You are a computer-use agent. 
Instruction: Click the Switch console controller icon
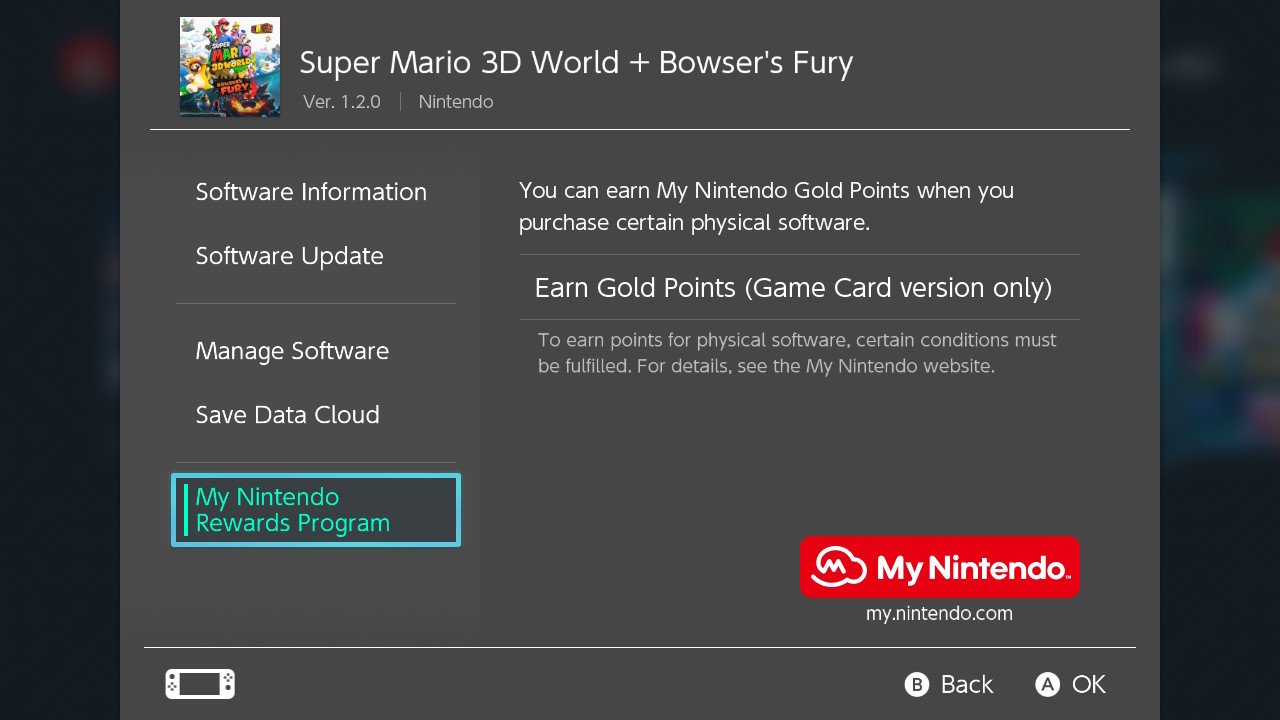pos(200,684)
